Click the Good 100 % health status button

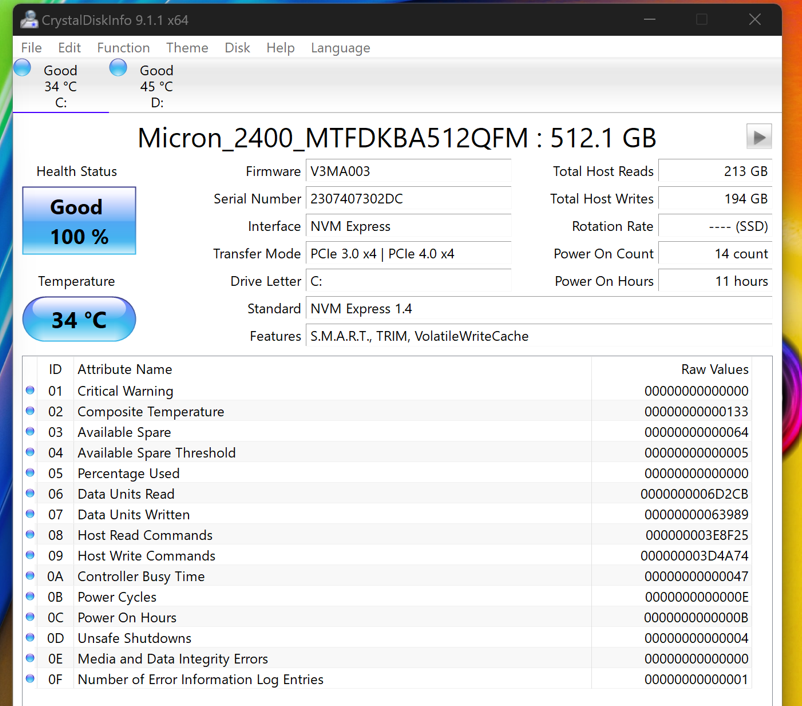(x=79, y=220)
